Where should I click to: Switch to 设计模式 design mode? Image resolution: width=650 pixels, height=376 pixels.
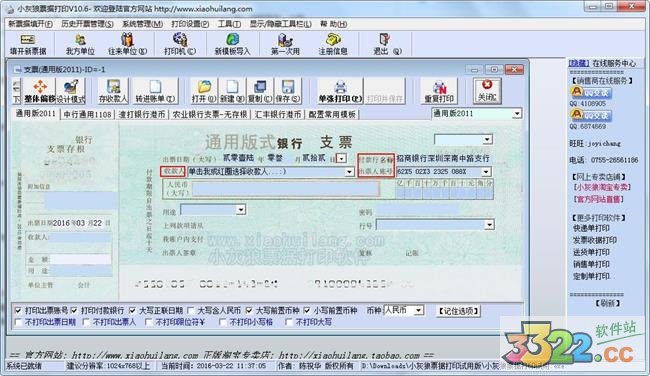70,91
